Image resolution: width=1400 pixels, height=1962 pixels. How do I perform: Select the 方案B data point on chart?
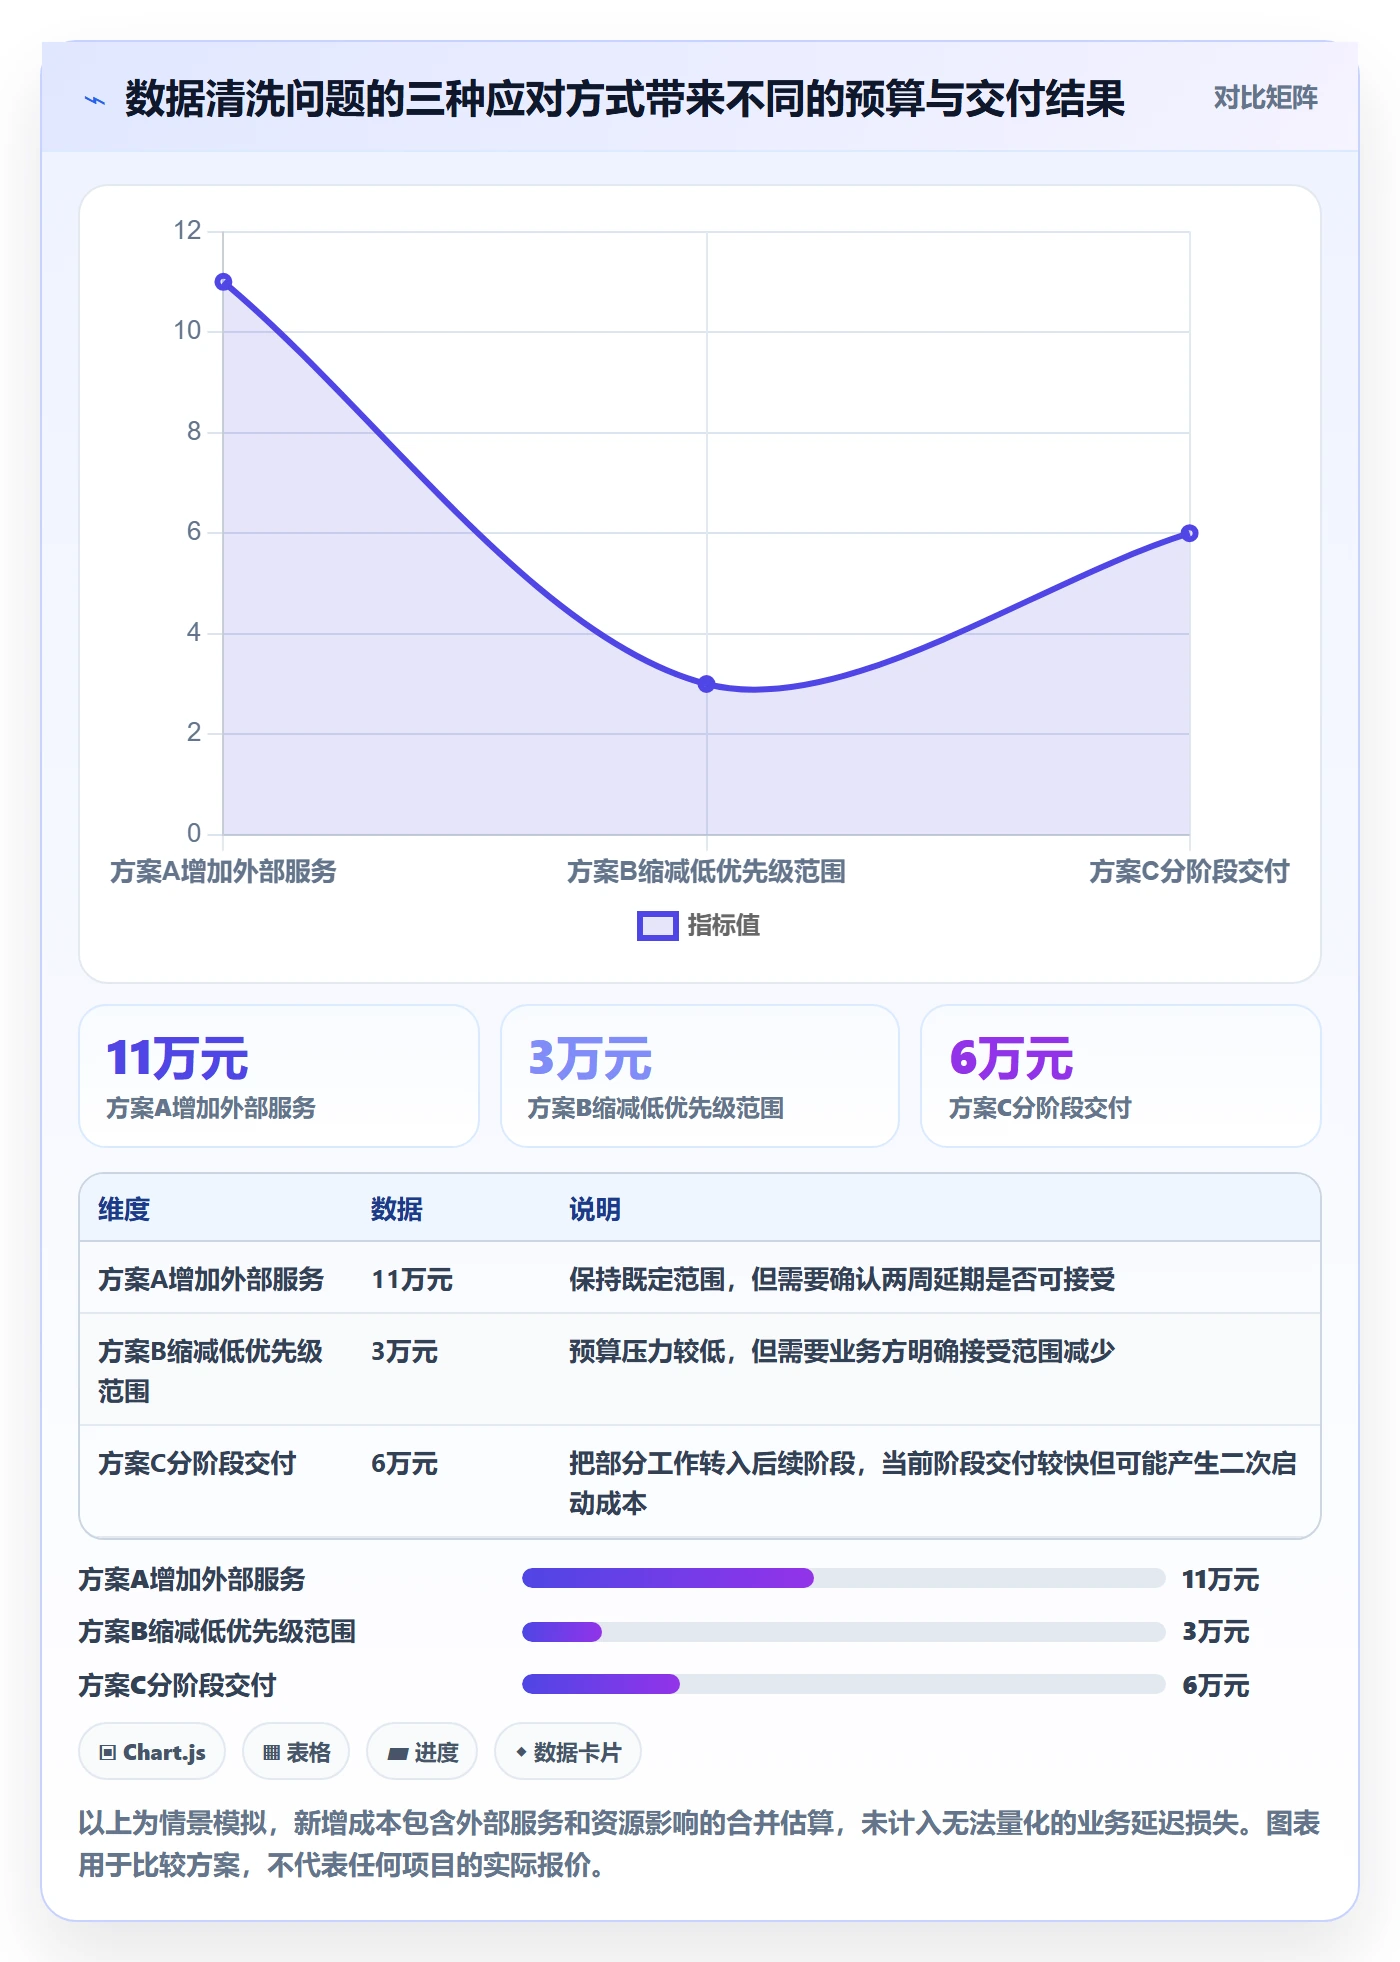click(706, 684)
